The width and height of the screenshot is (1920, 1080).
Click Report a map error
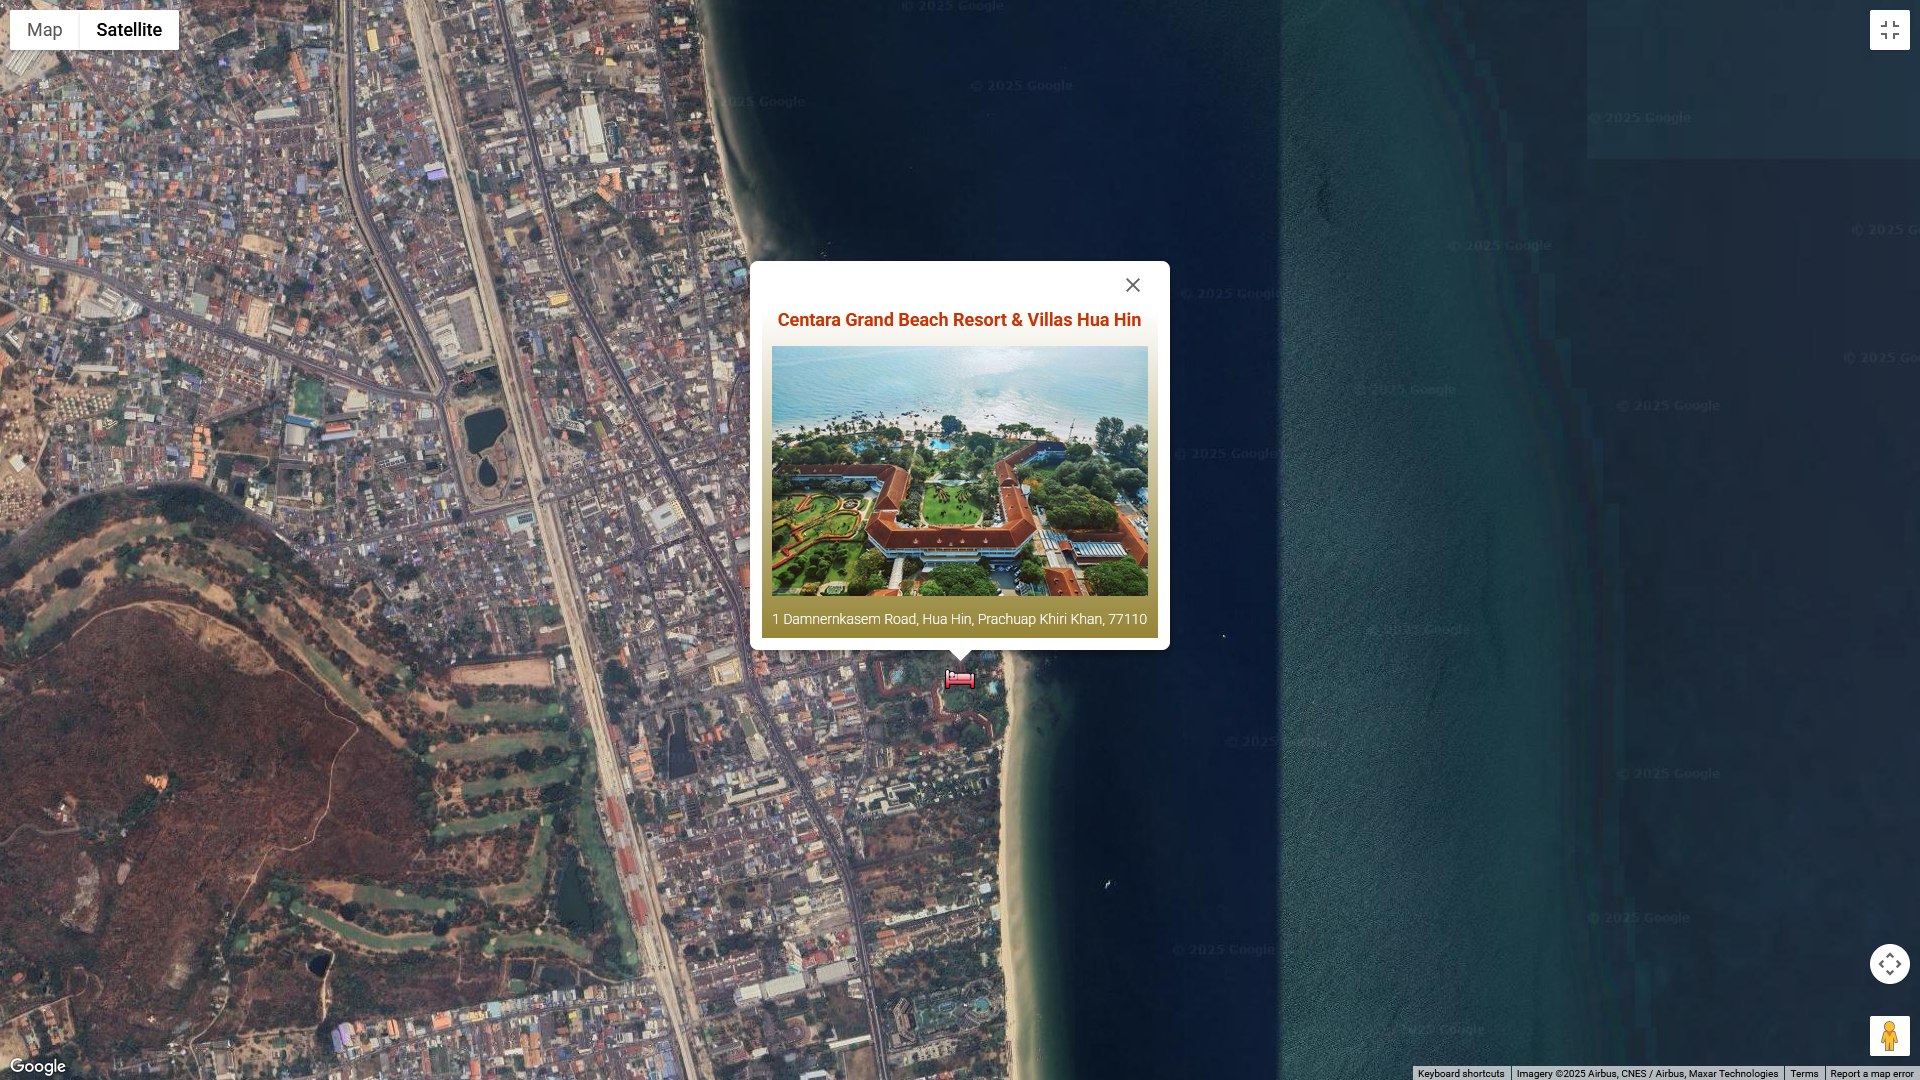[1871, 1073]
